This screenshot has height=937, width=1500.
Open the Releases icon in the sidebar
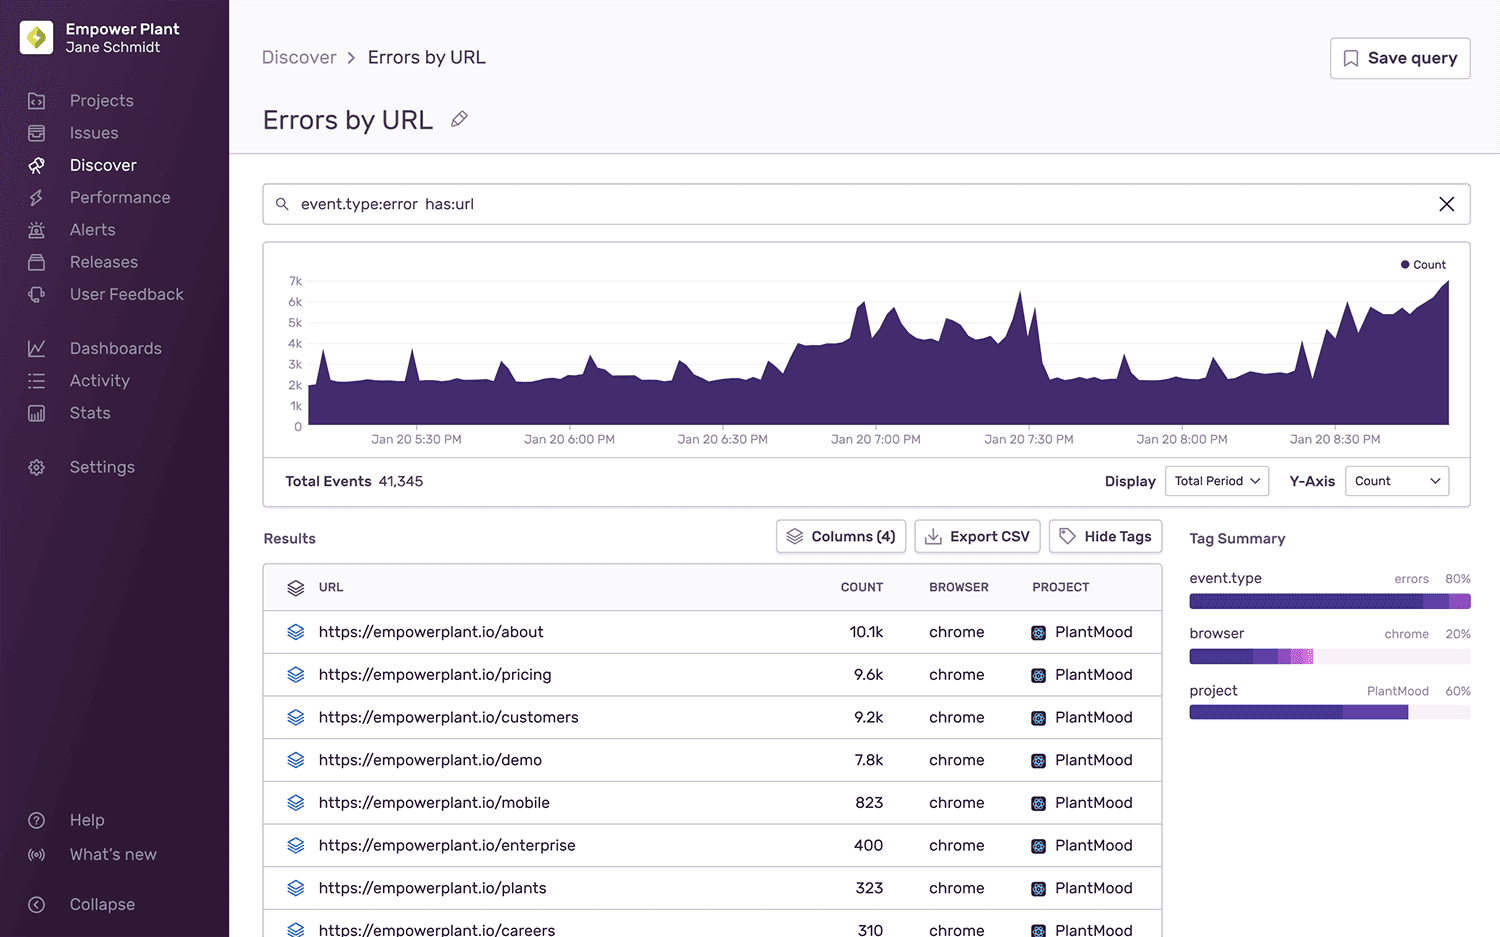click(x=36, y=261)
